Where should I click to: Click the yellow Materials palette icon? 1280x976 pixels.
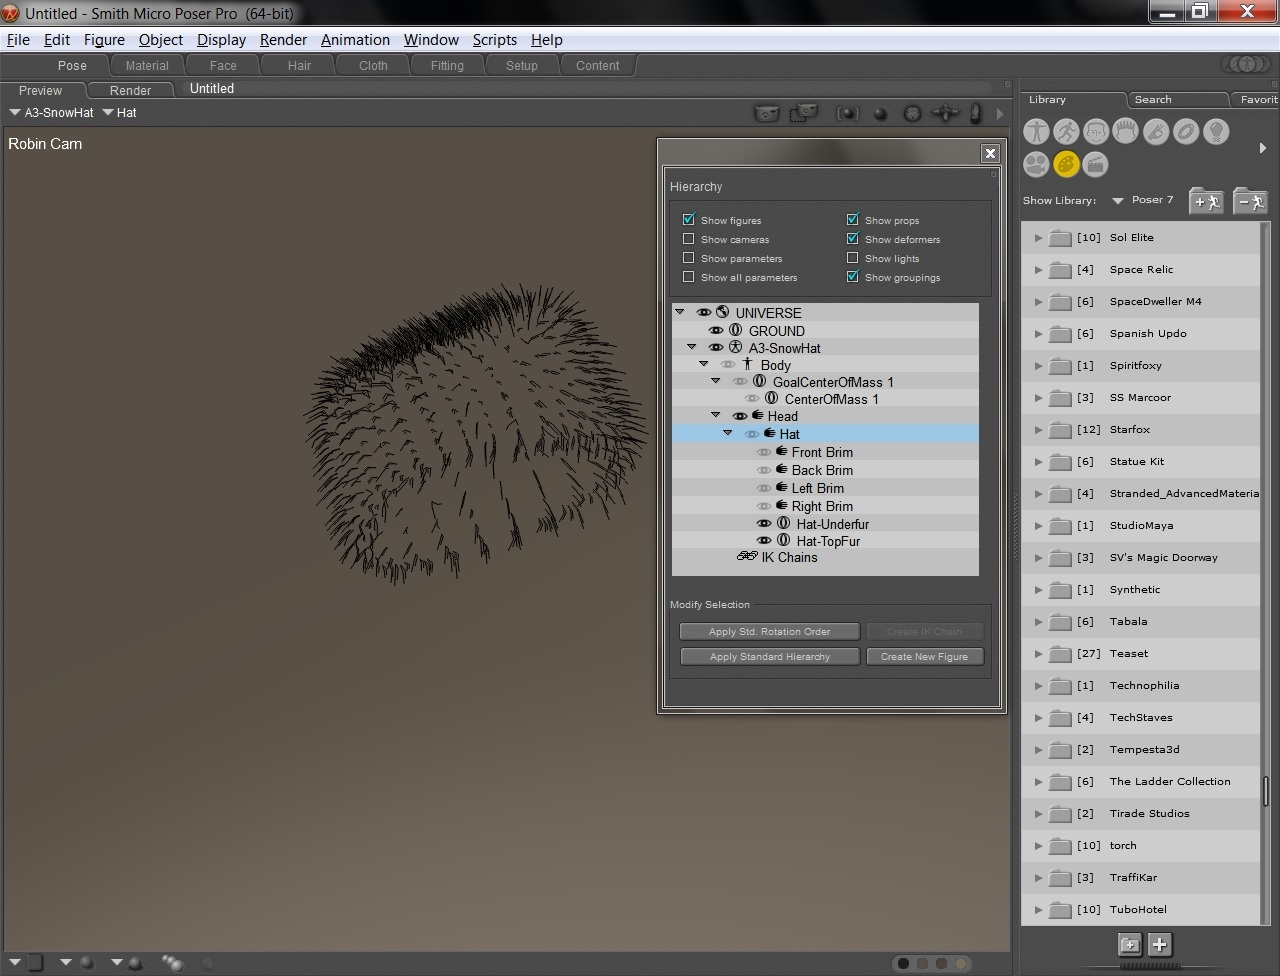pyautogui.click(x=1066, y=164)
